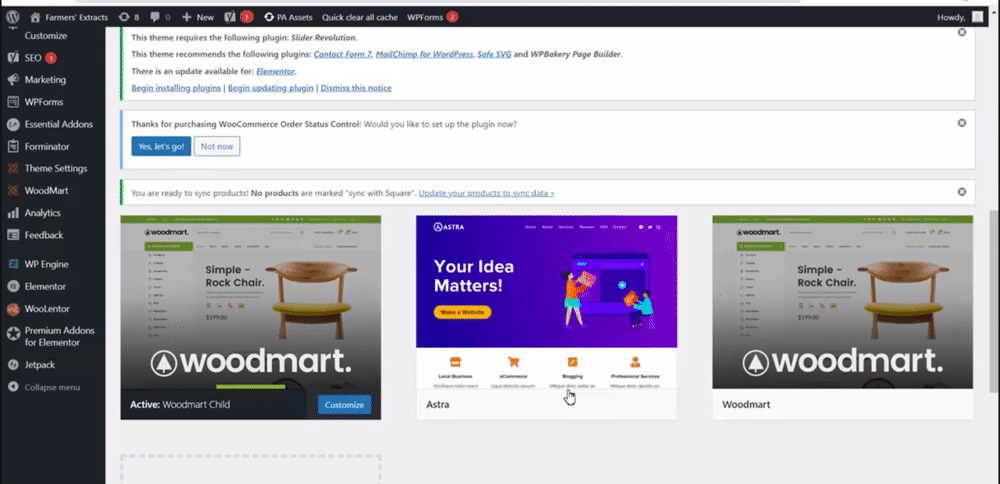1000x484 pixels.
Task: Dismiss the theme plugins notice
Action: (962, 32)
